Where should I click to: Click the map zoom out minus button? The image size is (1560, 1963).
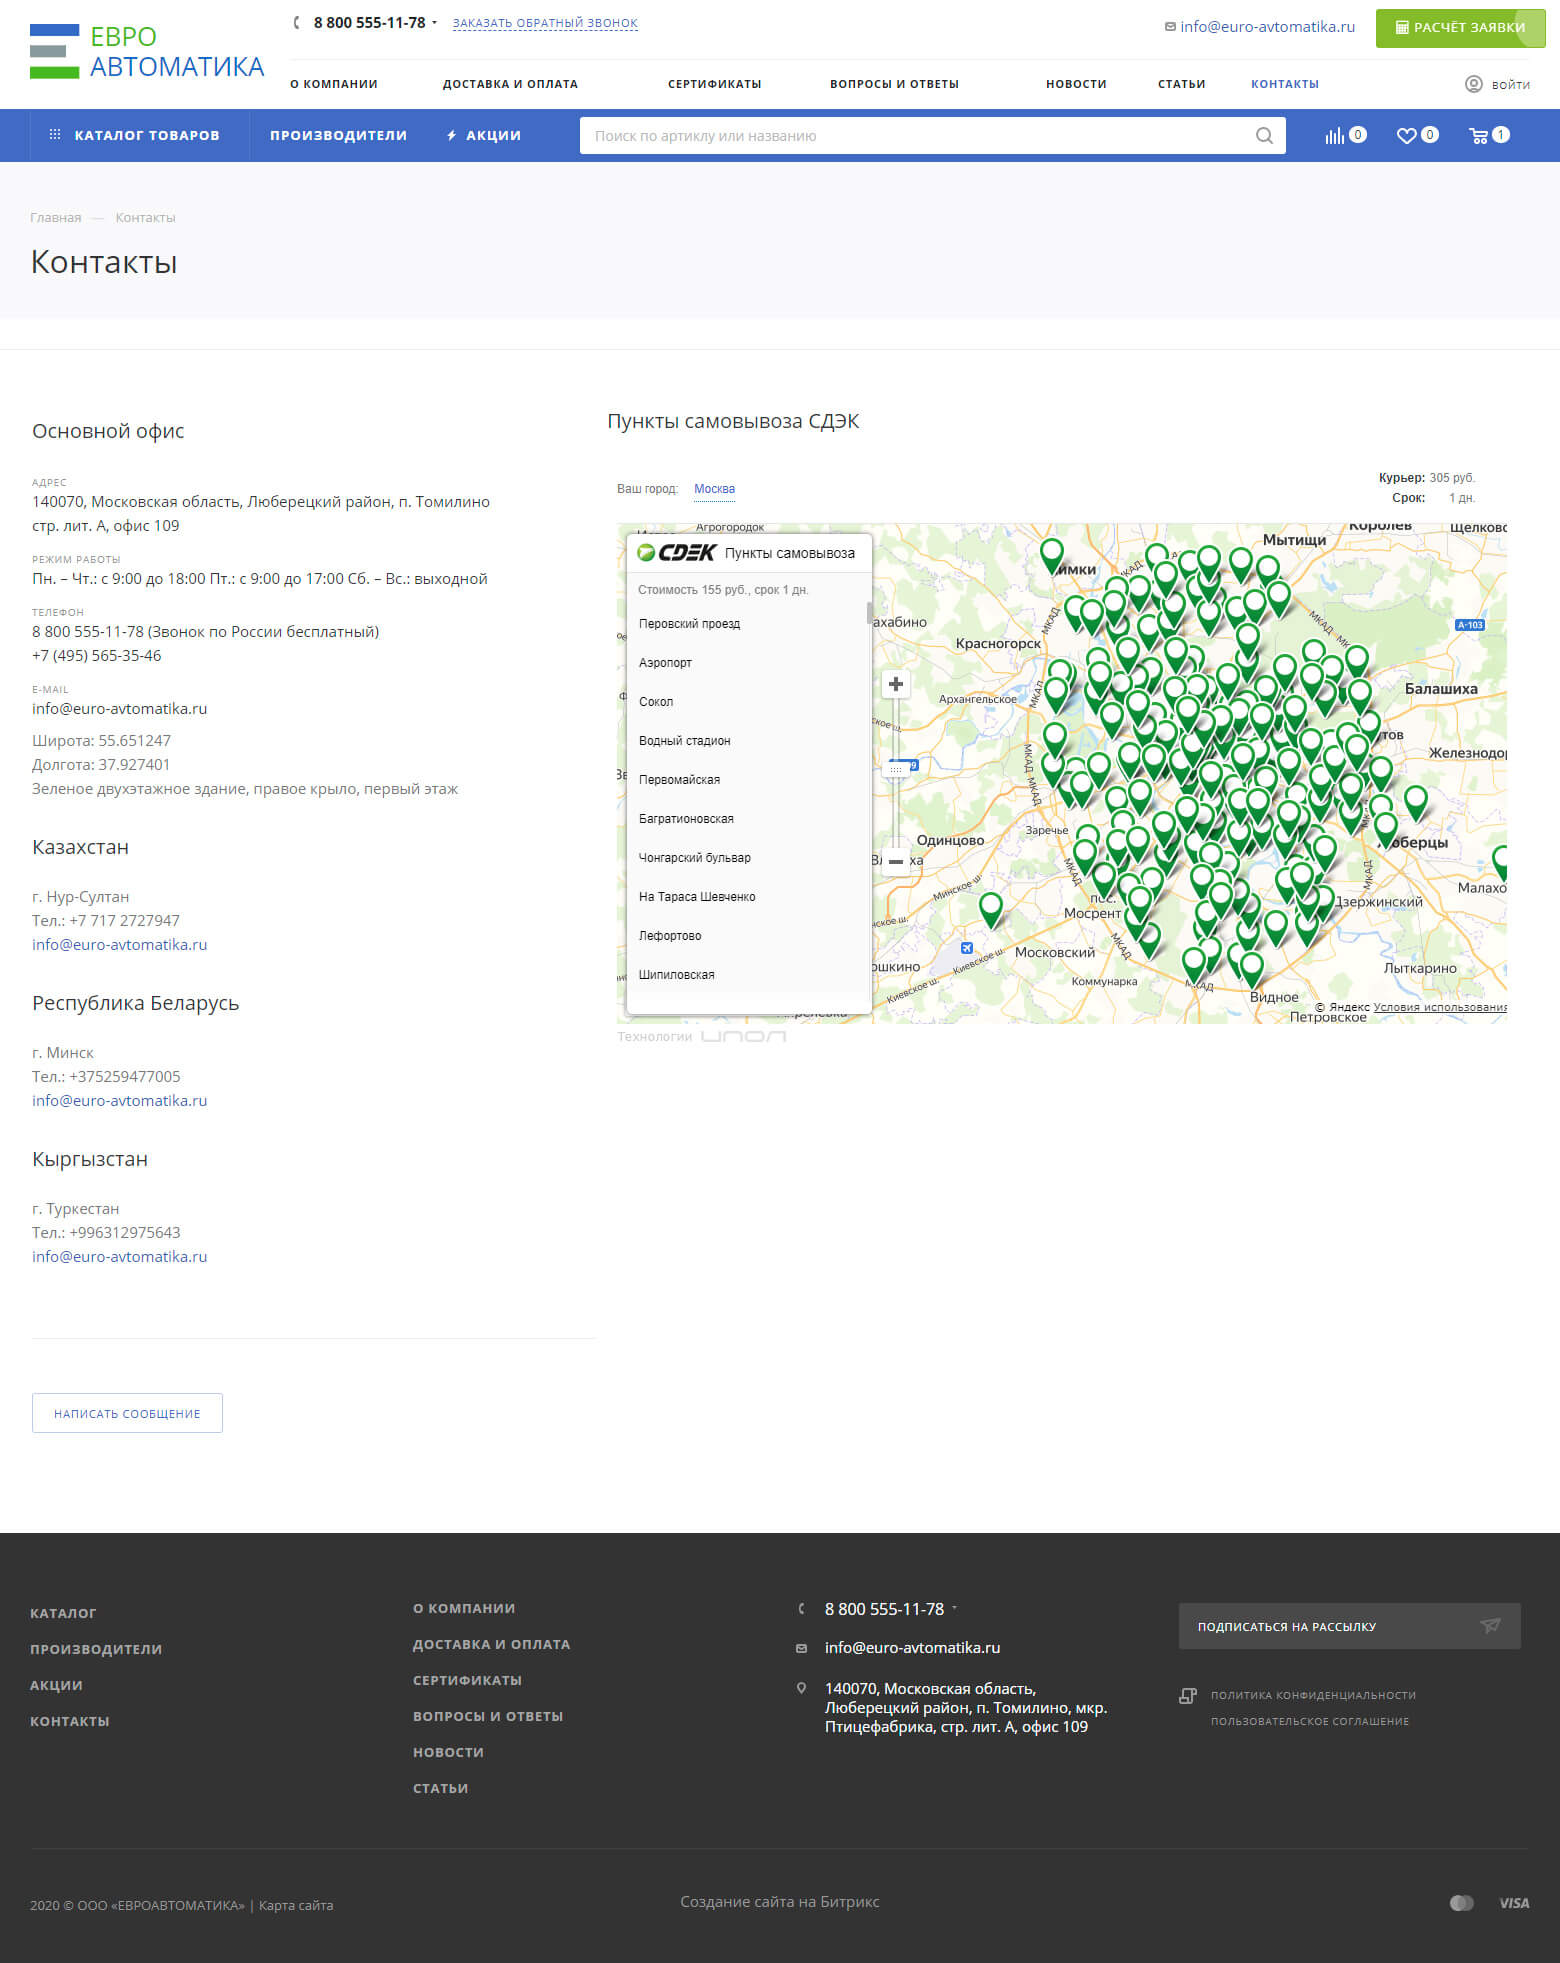(x=896, y=861)
